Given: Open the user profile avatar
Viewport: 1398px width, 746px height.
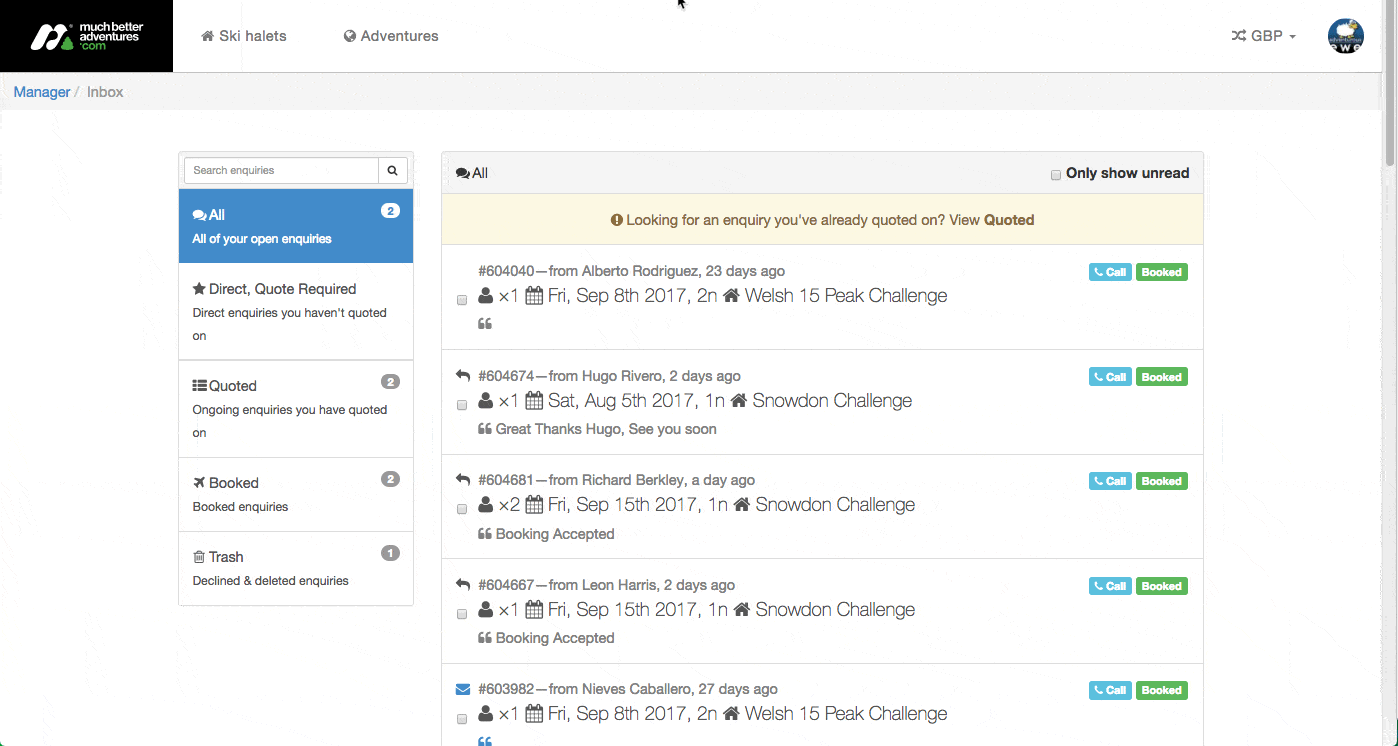Looking at the screenshot, I should 1345,36.
